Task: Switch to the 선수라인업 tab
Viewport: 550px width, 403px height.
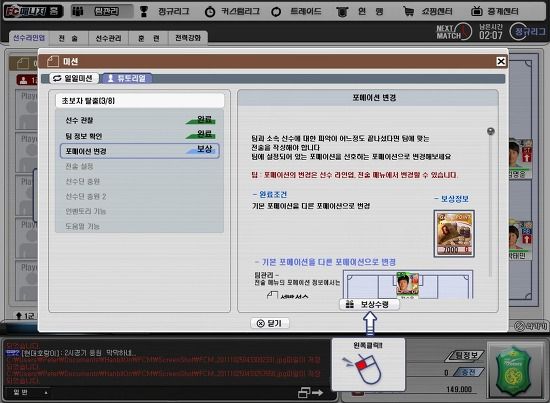Action: point(29,38)
